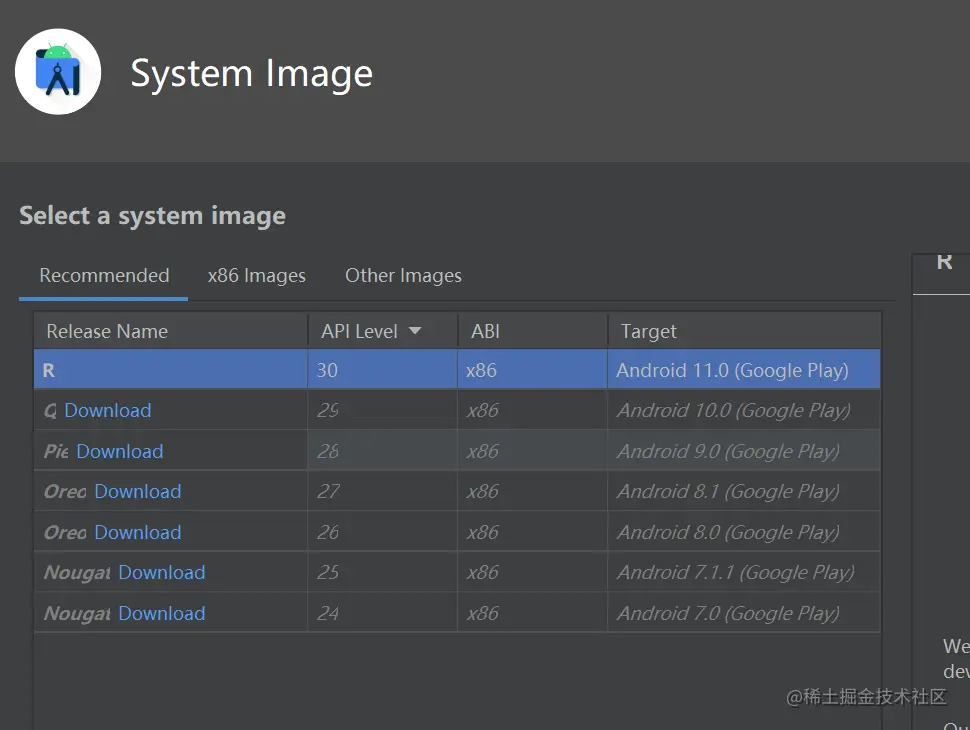Download the Oreo API 26 image
The image size is (970, 730).
coord(138,532)
